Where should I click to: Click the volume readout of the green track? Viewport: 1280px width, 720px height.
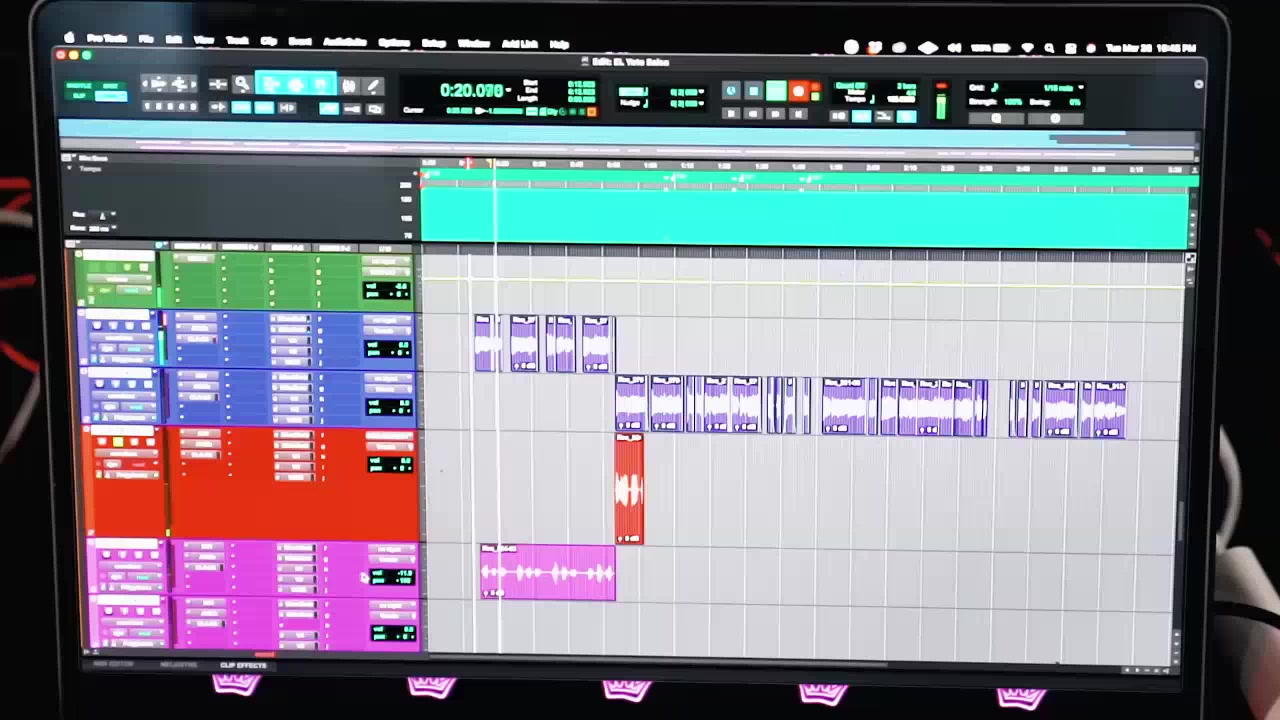pos(388,287)
